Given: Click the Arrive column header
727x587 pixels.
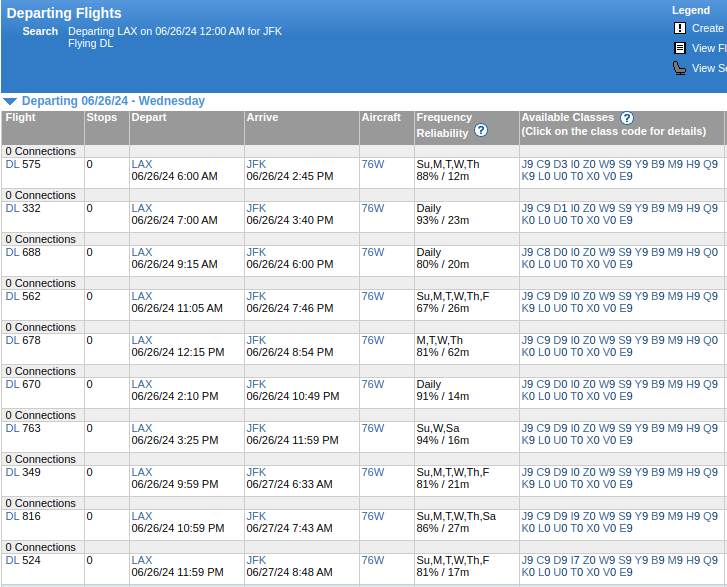Looking at the screenshot, I should (x=262, y=118).
